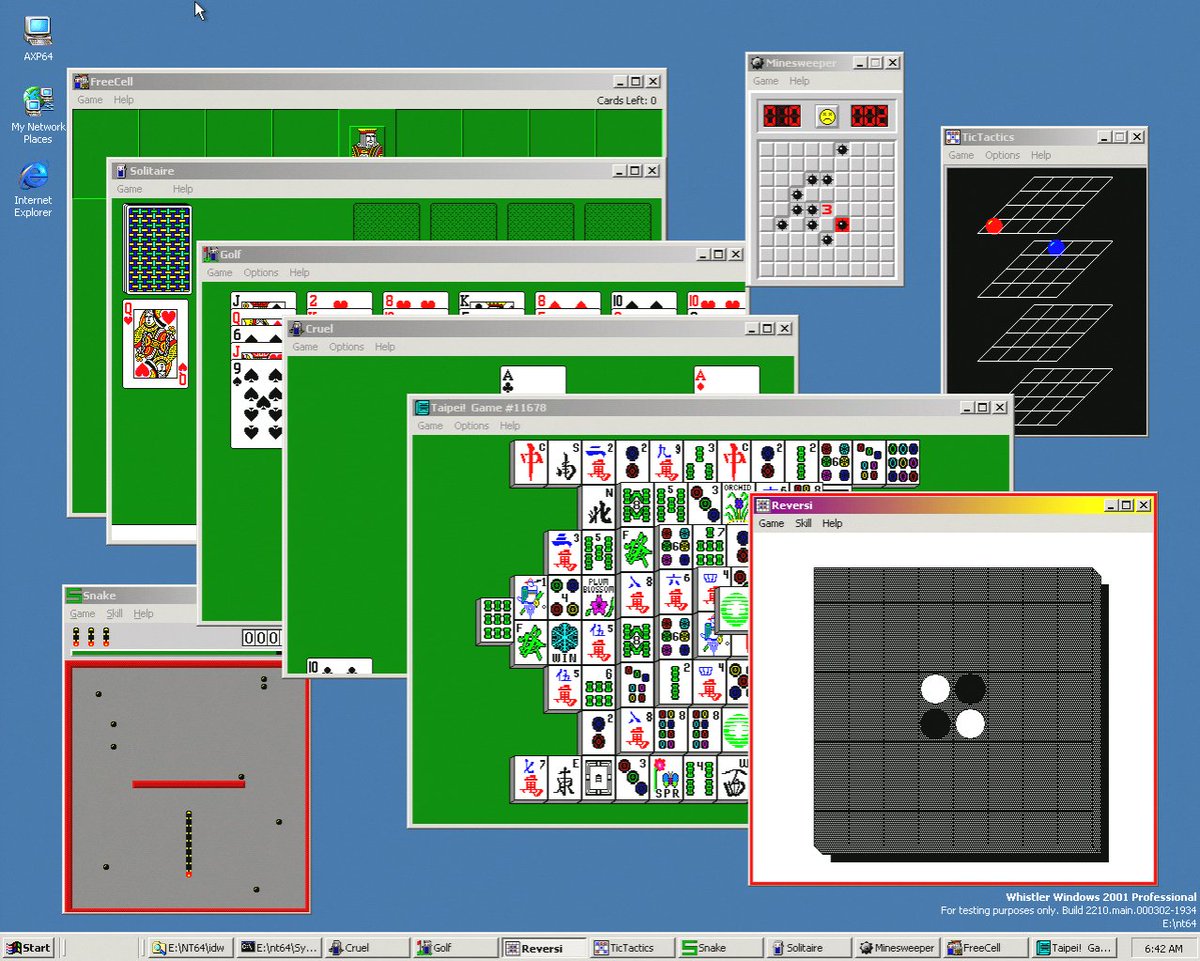Image resolution: width=1200 pixels, height=961 pixels.
Task: Open the Game menu in FreeCell
Action: (x=90, y=100)
